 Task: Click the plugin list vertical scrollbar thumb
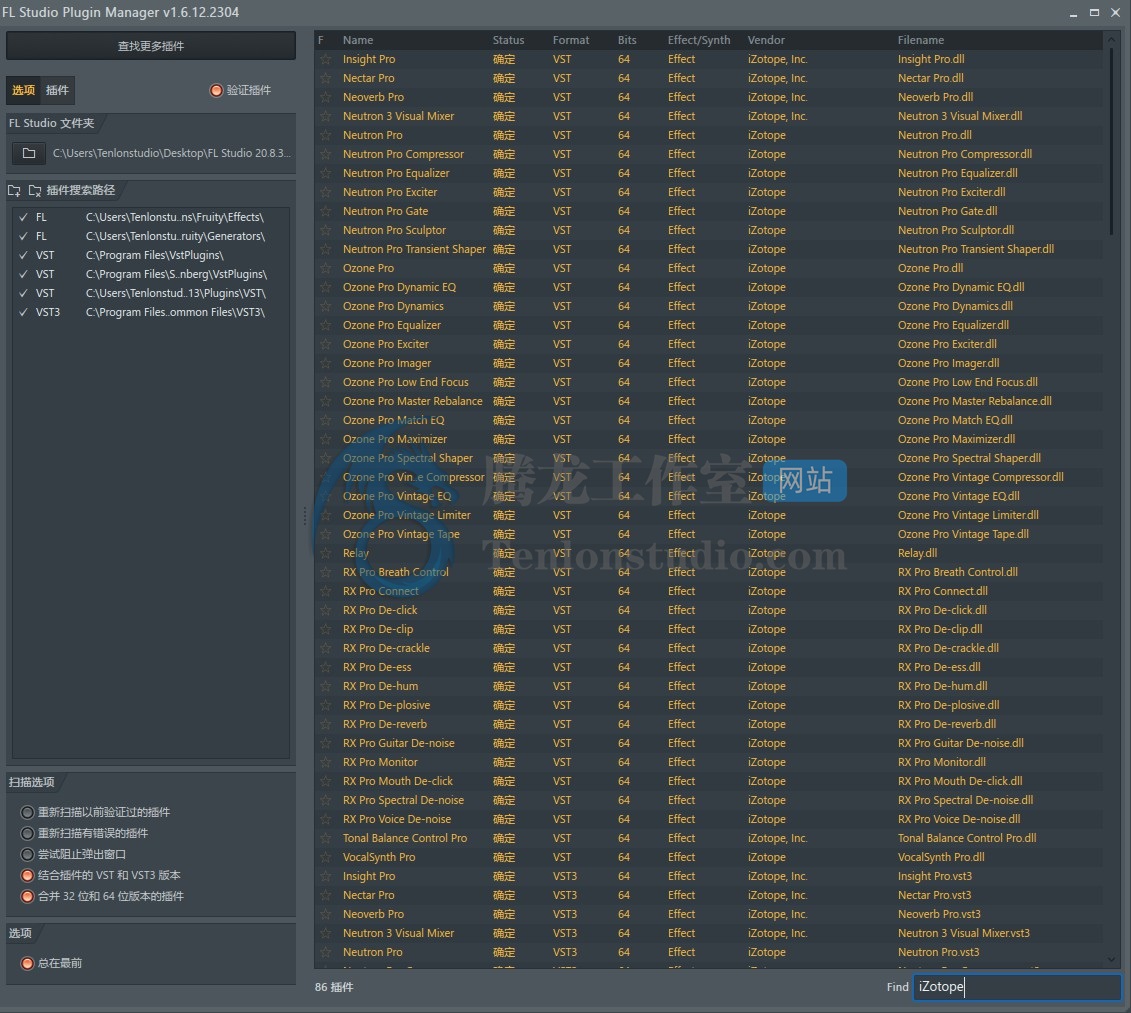1112,142
